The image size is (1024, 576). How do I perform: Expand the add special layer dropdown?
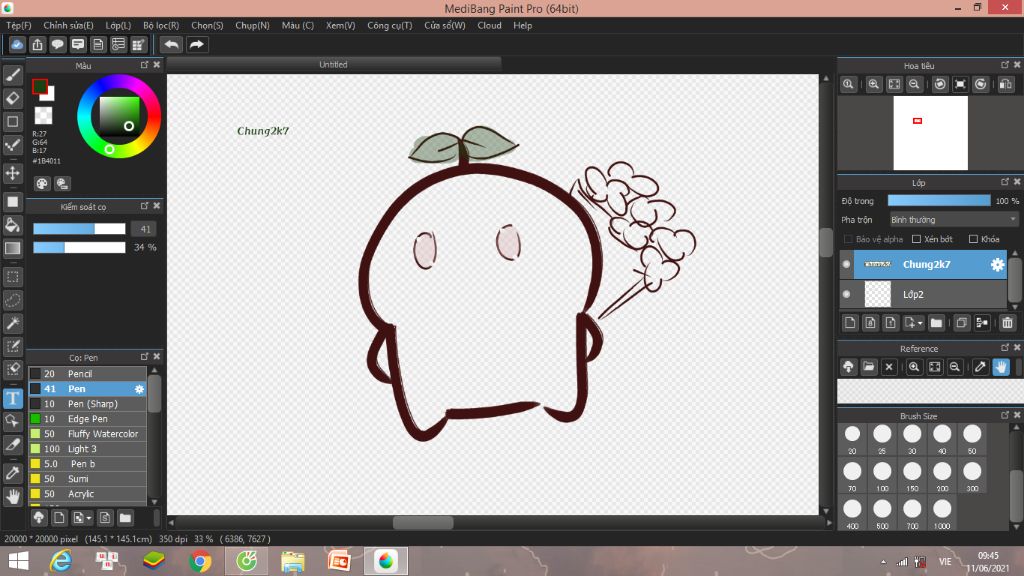(x=914, y=323)
